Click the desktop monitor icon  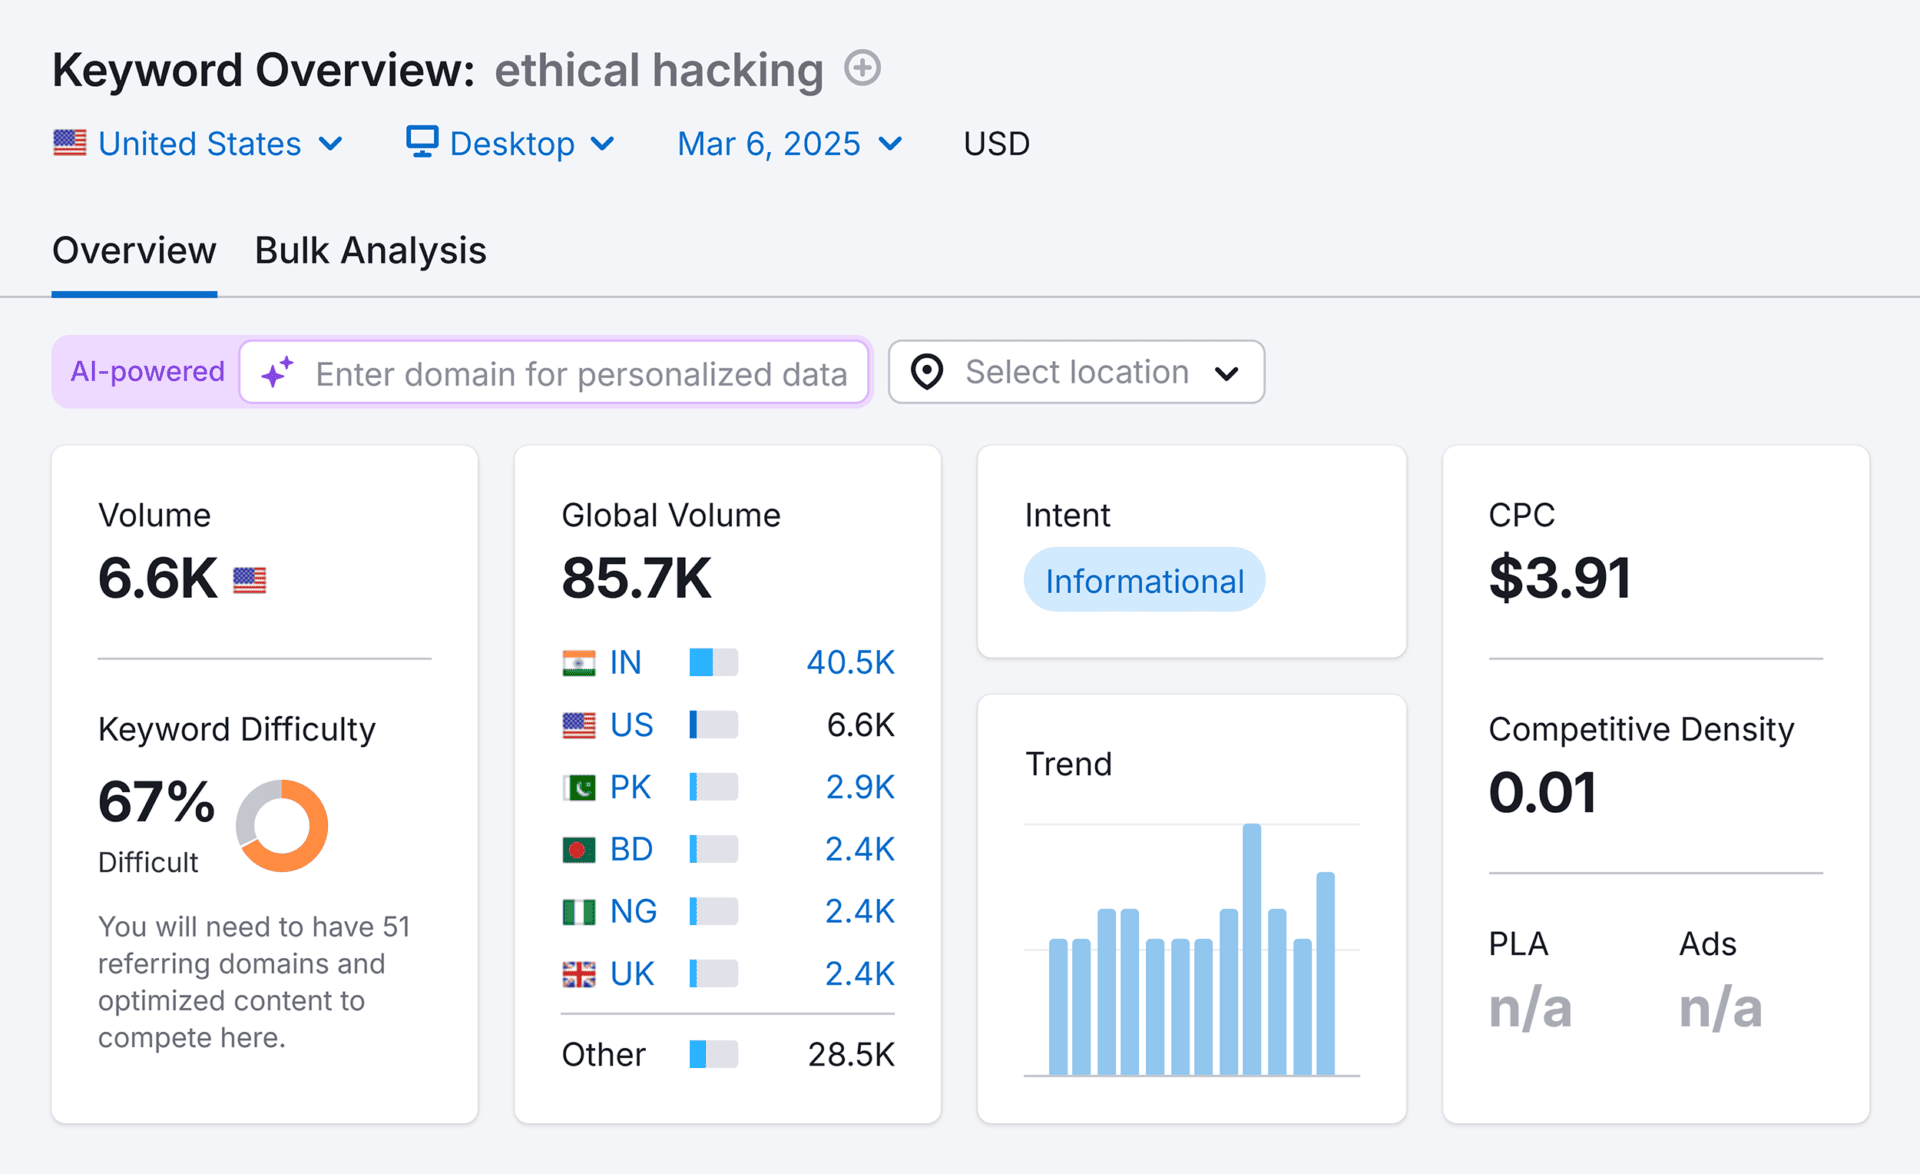421,142
